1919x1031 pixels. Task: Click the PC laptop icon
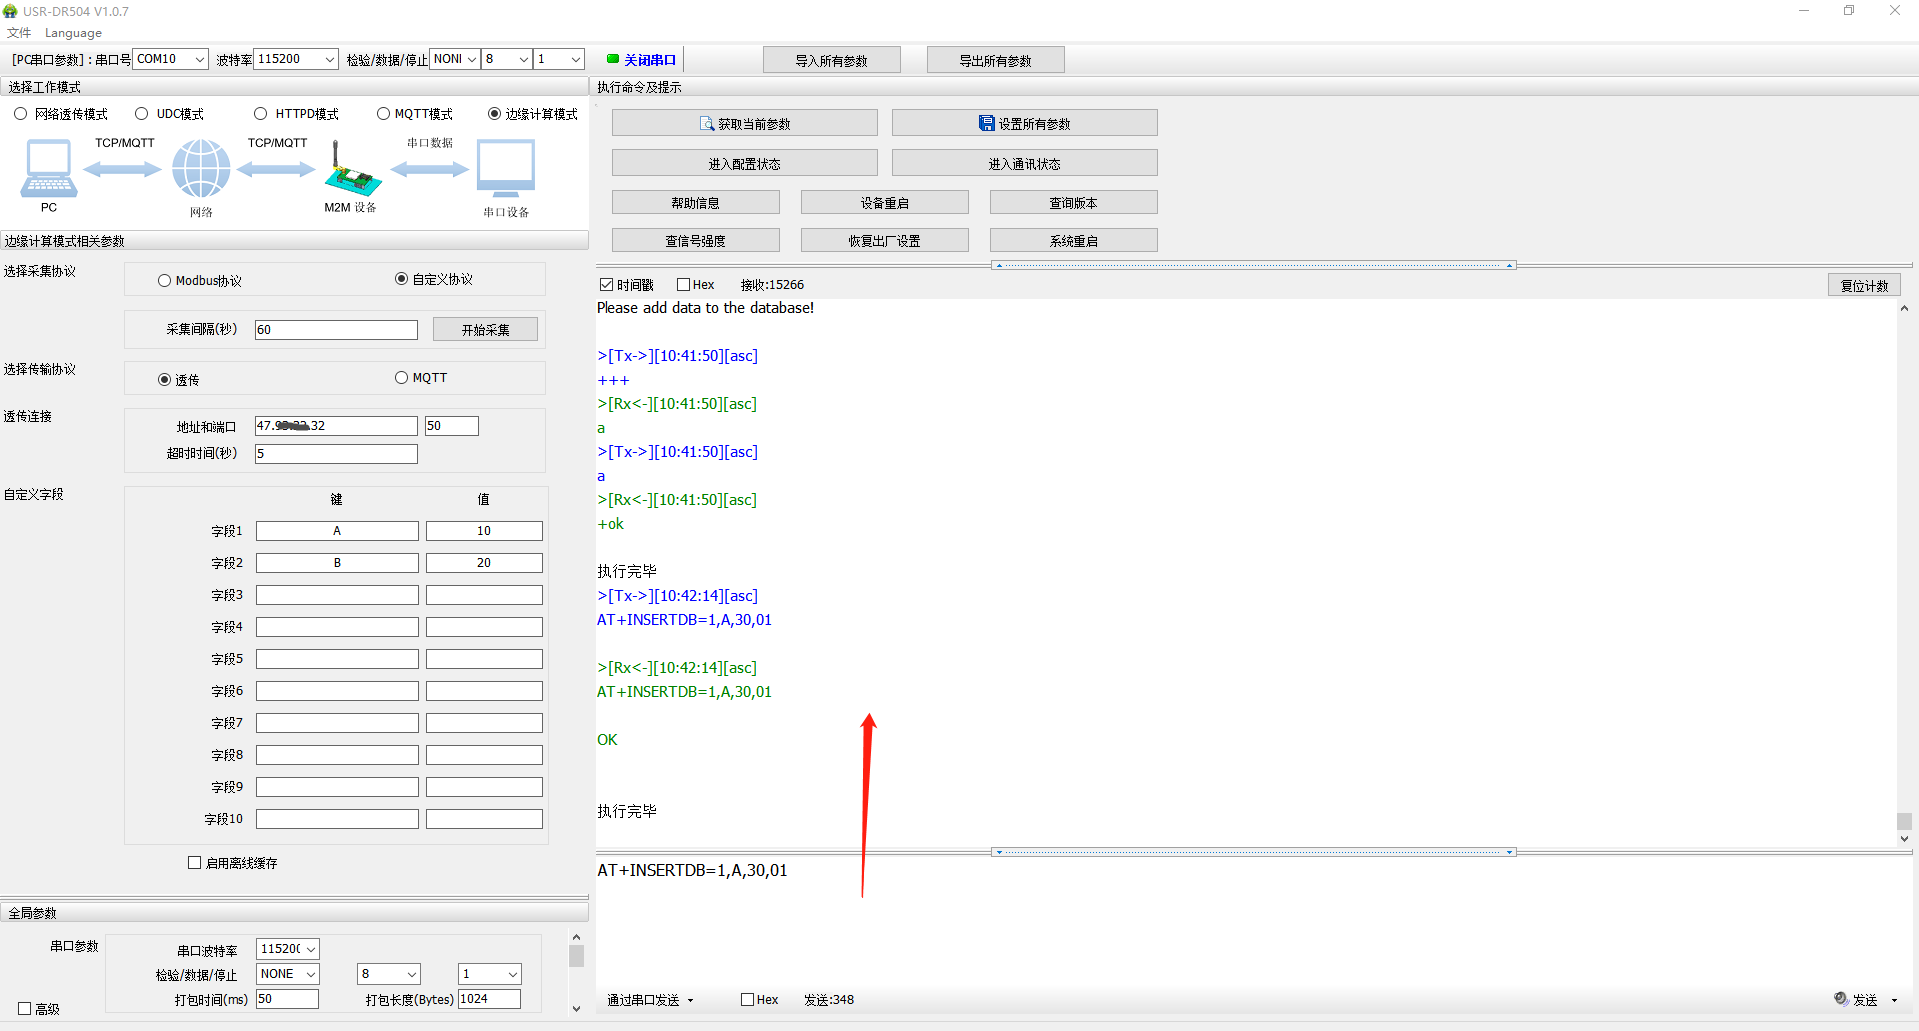[x=48, y=168]
